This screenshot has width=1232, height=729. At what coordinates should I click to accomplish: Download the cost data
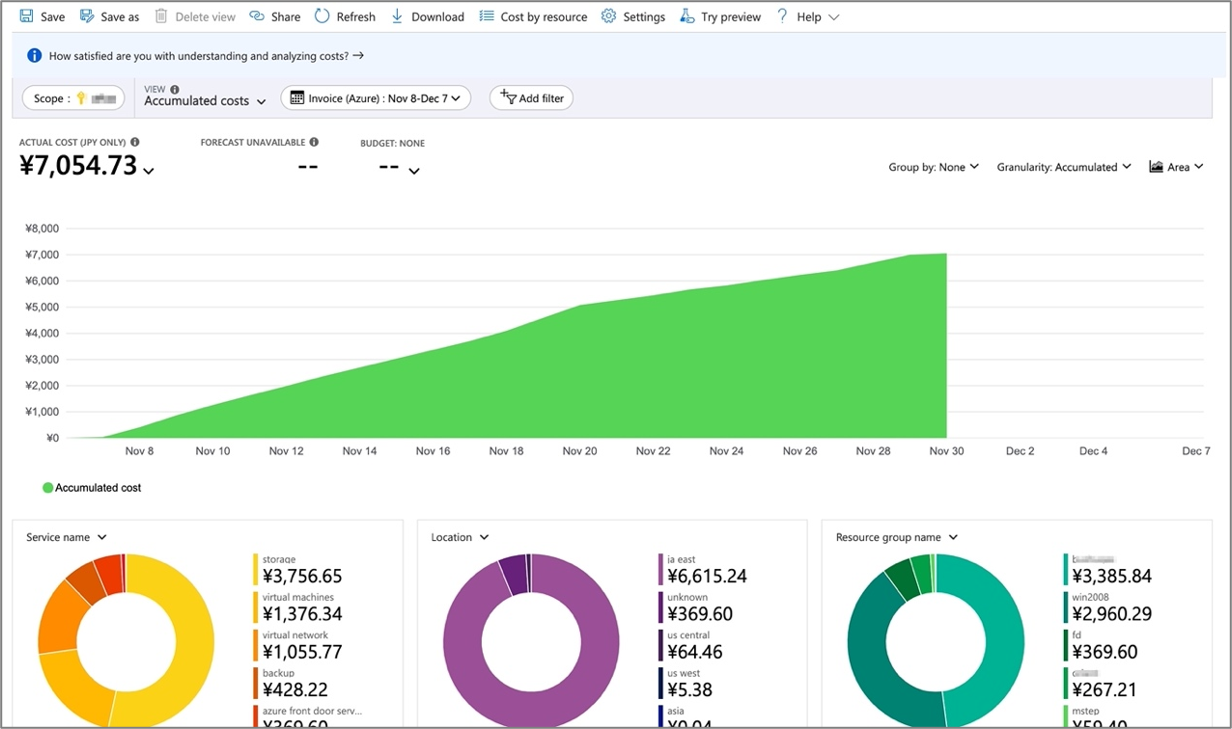(427, 16)
